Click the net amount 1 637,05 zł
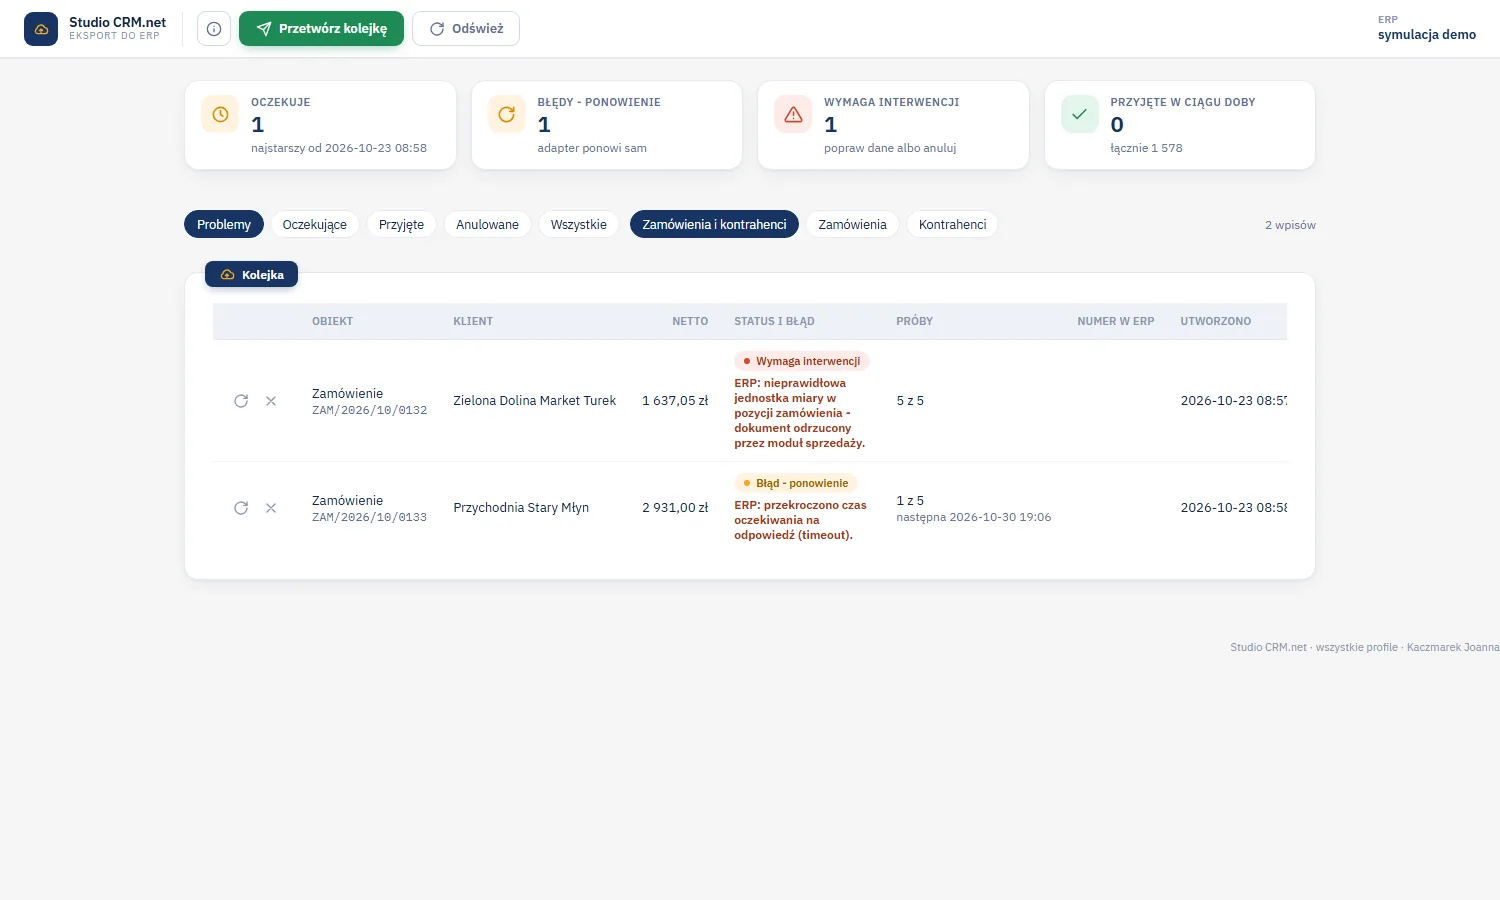This screenshot has height=900, width=1500. pos(675,401)
